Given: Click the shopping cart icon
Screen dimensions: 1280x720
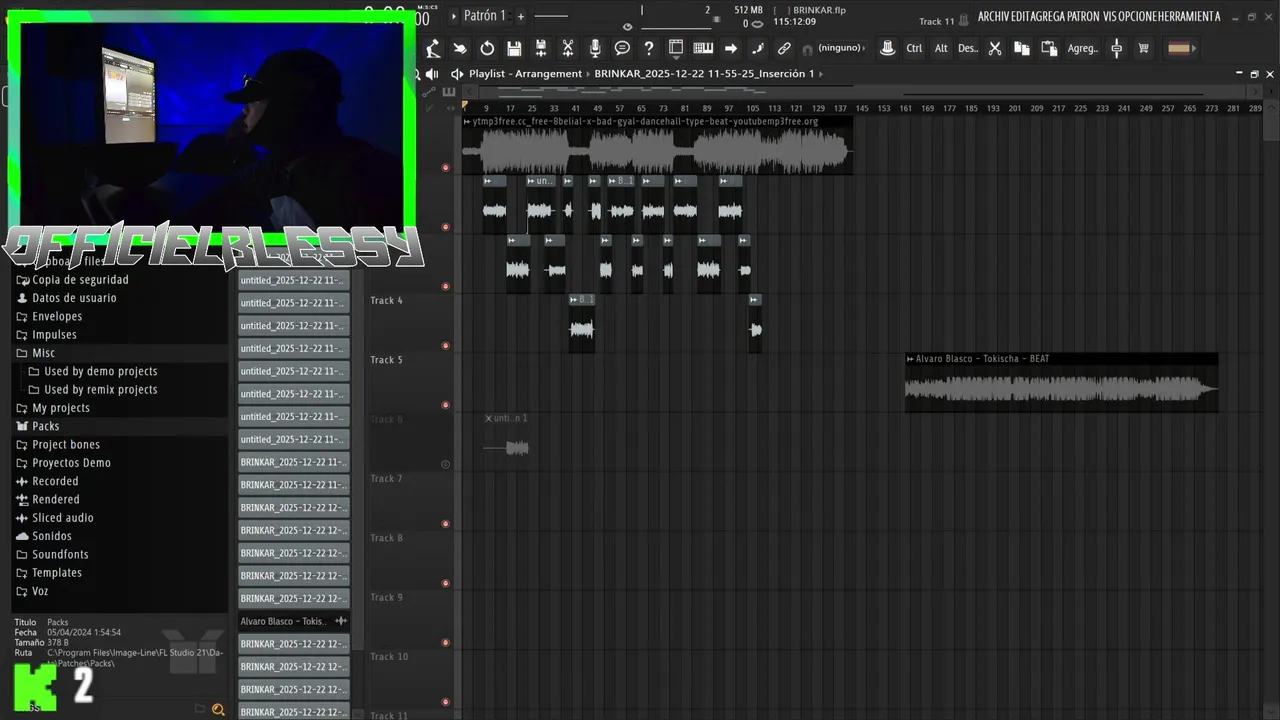Looking at the screenshot, I should pyautogui.click(x=1144, y=48).
